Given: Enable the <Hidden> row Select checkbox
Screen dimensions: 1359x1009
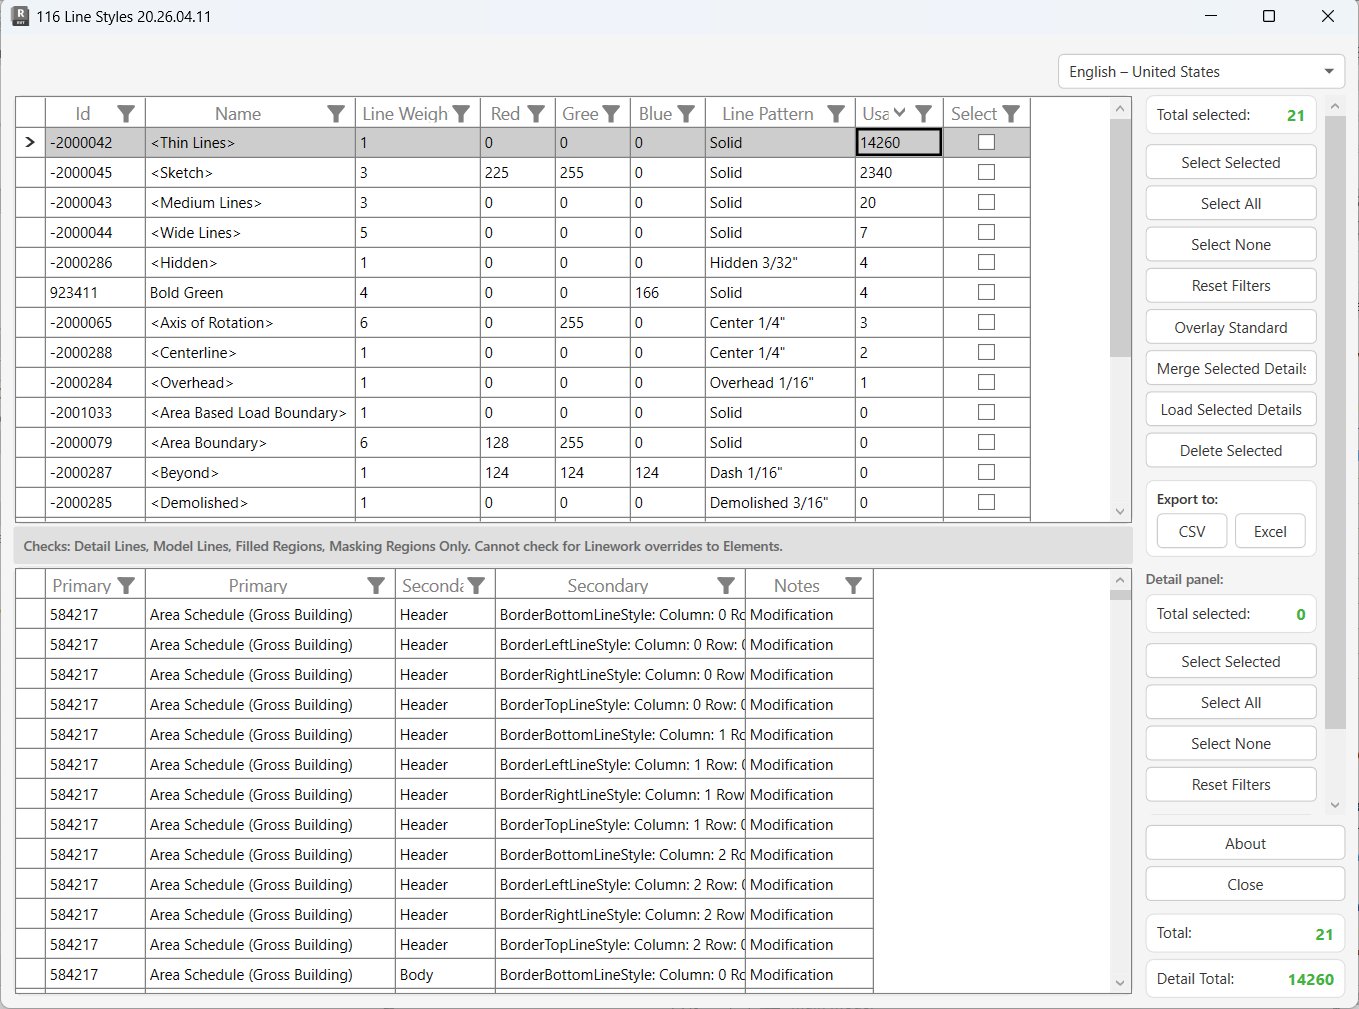Looking at the screenshot, I should coord(986,262).
